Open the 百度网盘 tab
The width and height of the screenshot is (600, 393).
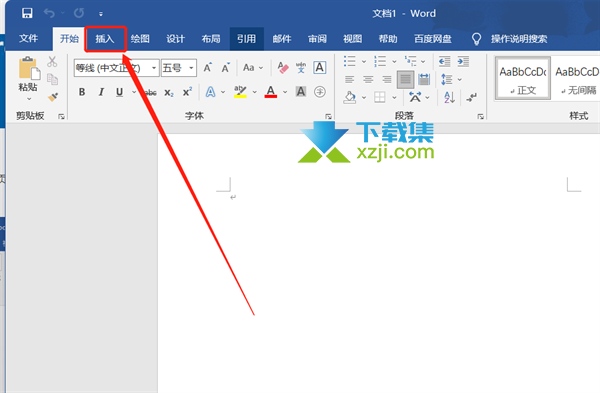tap(433, 39)
